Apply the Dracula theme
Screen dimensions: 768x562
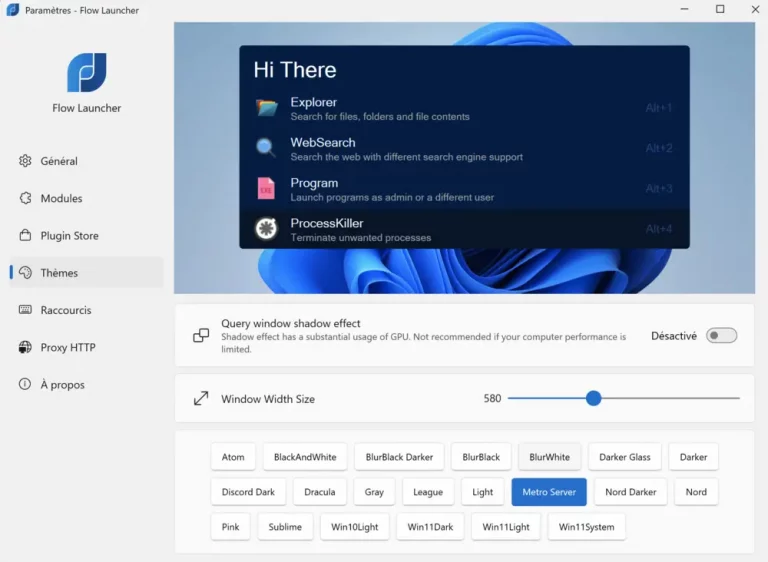click(320, 492)
